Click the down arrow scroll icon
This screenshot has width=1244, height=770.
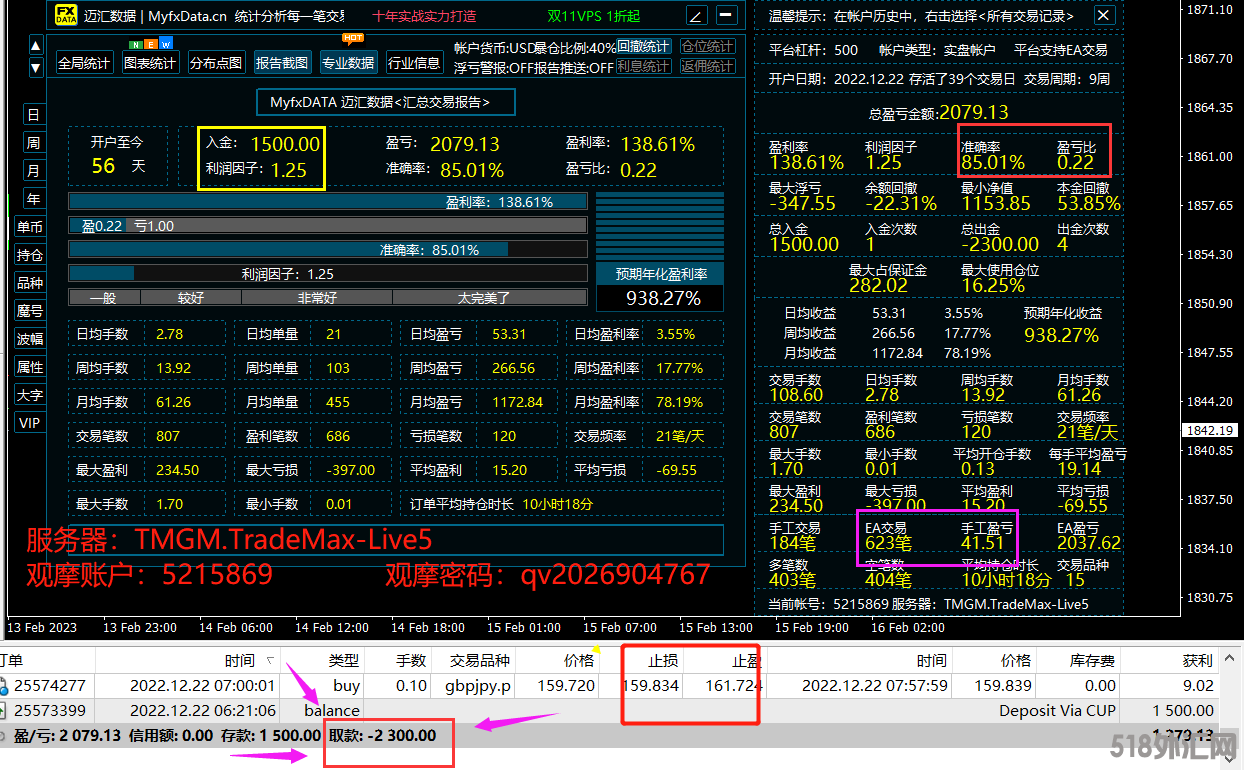point(36,68)
